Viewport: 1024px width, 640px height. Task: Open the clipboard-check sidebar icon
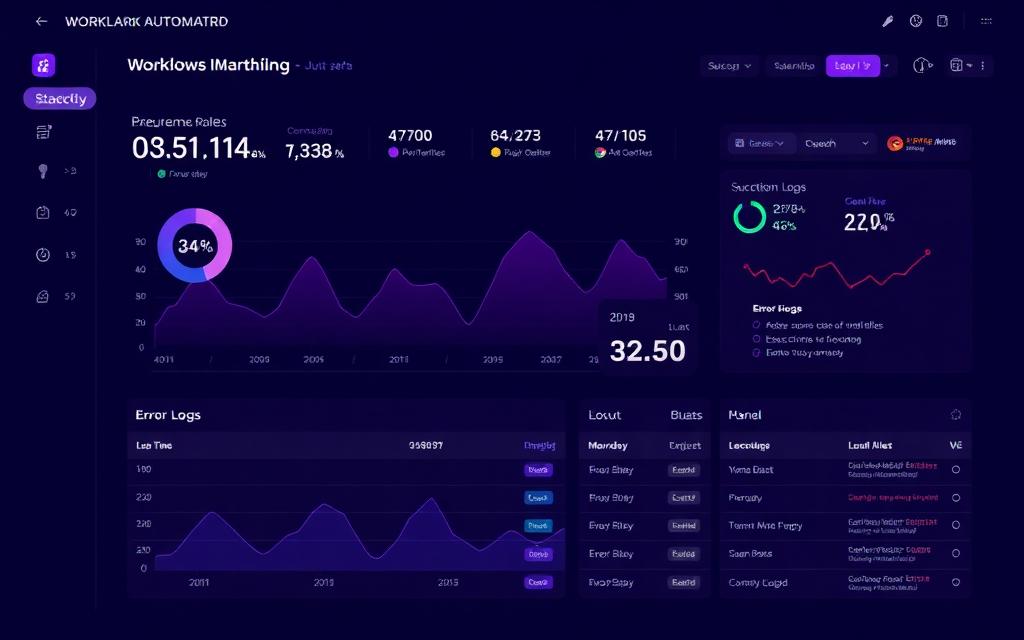[x=42, y=212]
